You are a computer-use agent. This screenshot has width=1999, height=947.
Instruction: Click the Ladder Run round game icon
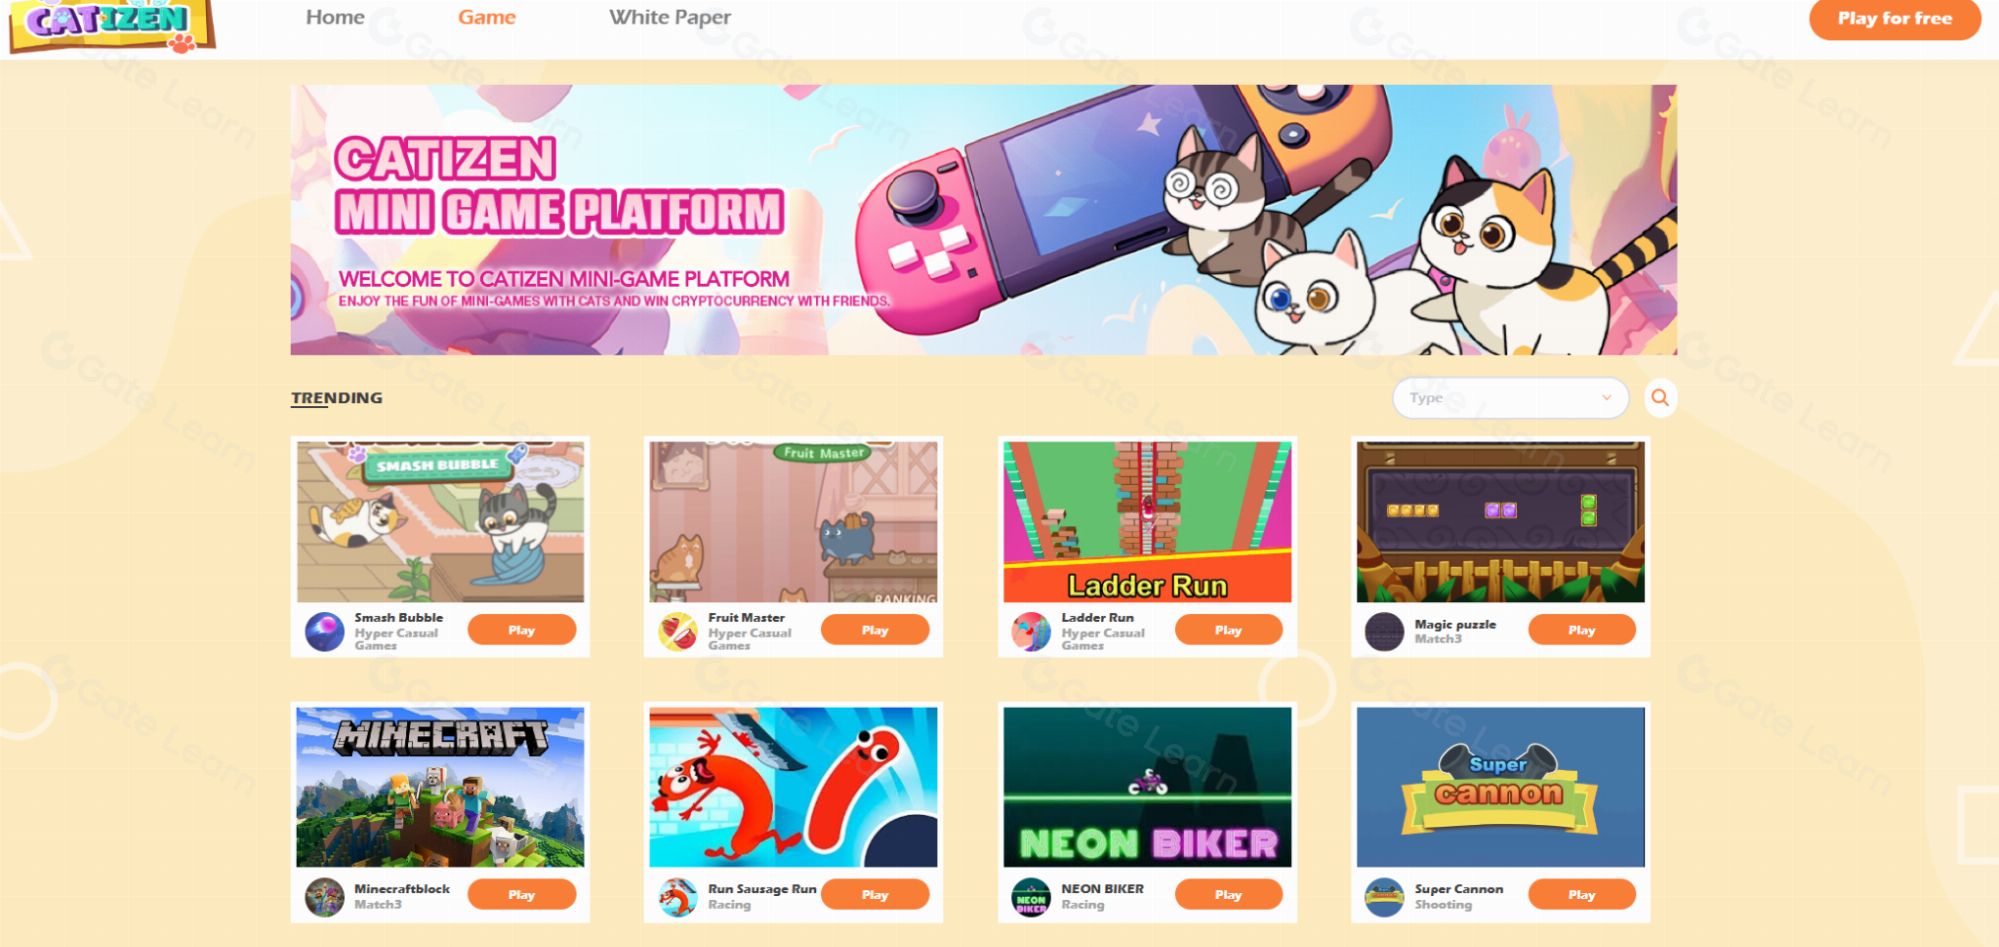click(1031, 632)
